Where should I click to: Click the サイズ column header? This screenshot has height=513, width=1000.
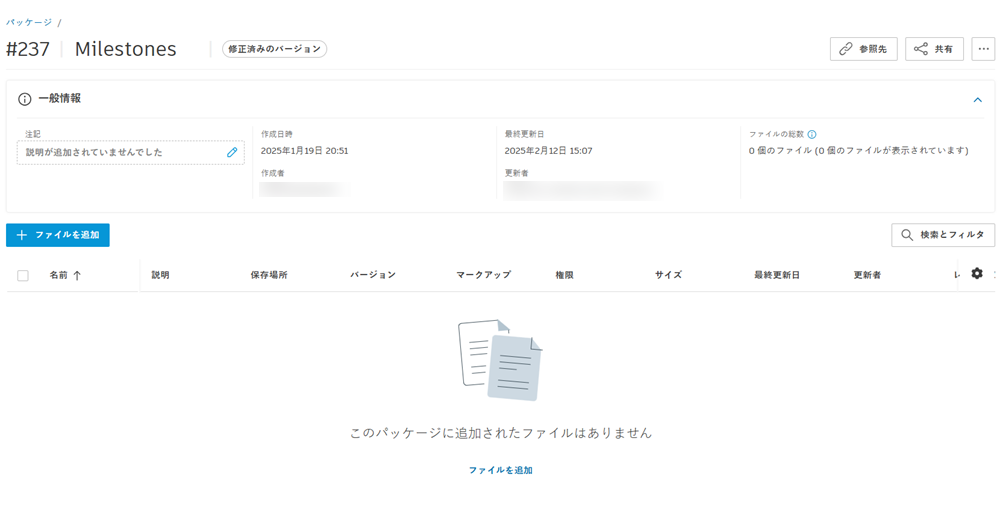click(668, 275)
